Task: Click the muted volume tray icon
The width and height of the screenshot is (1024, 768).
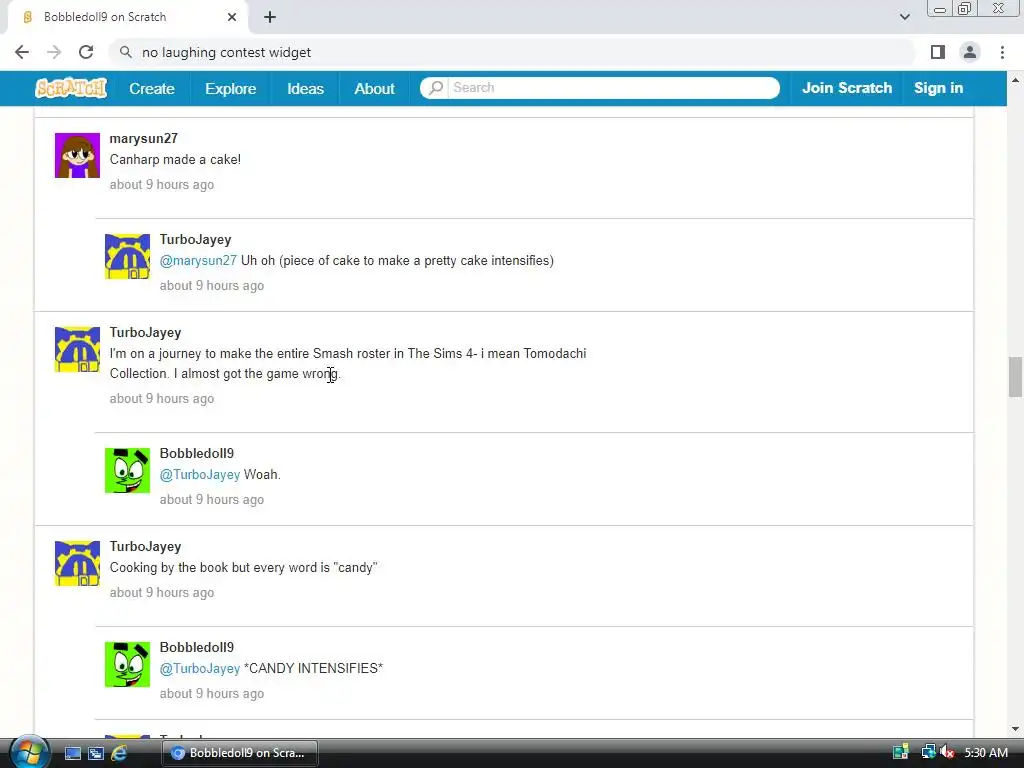Action: pos(947,752)
